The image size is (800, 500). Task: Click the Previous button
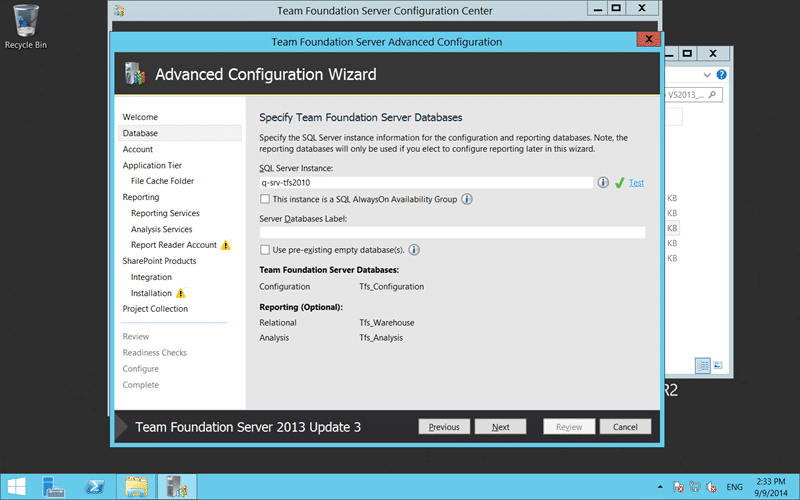pos(444,427)
